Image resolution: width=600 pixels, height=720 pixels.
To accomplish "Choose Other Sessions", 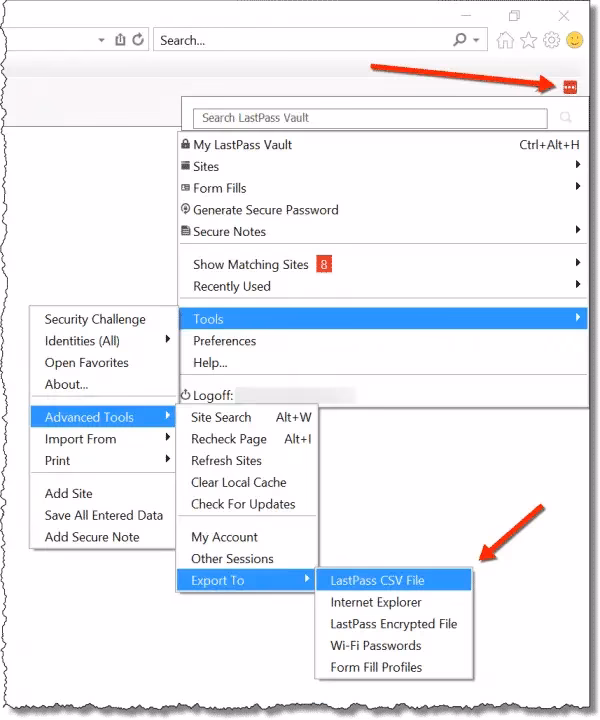I will coord(247,558).
